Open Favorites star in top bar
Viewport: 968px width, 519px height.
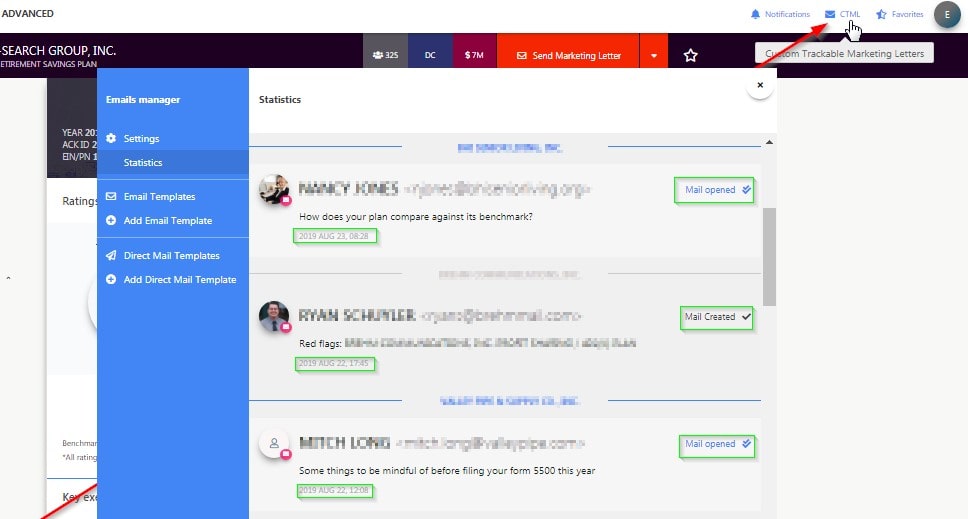point(881,14)
